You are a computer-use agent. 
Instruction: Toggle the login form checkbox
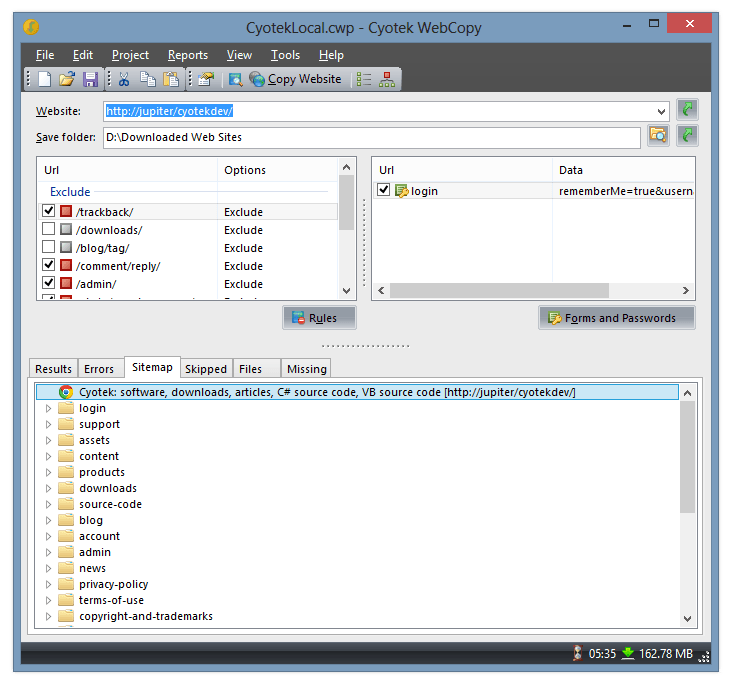383,190
